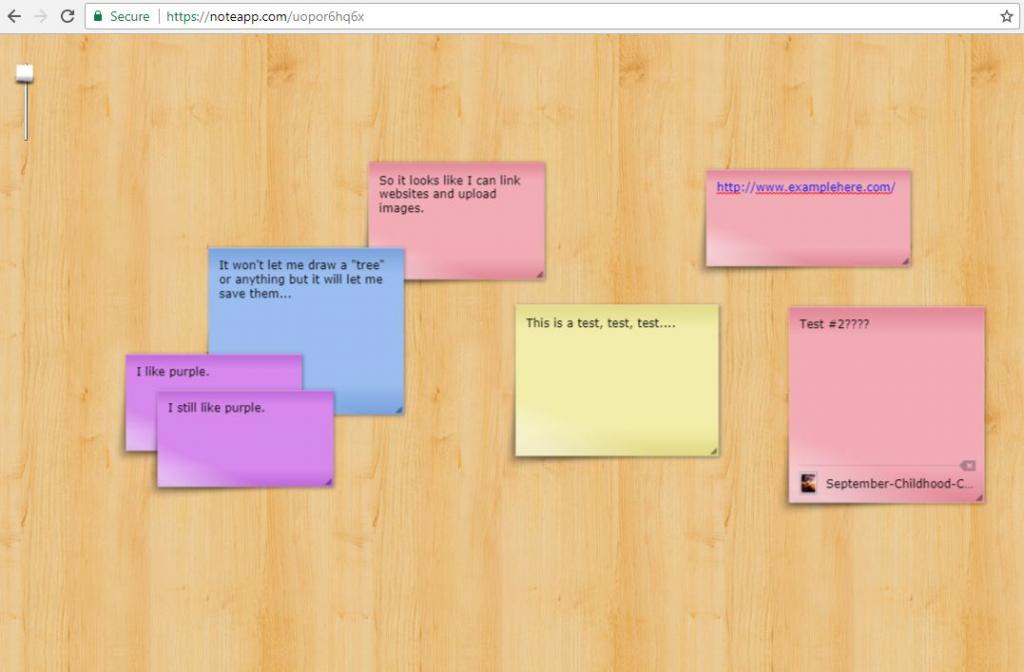Click the browser forward arrow
The width and height of the screenshot is (1024, 672).
pos(41,16)
